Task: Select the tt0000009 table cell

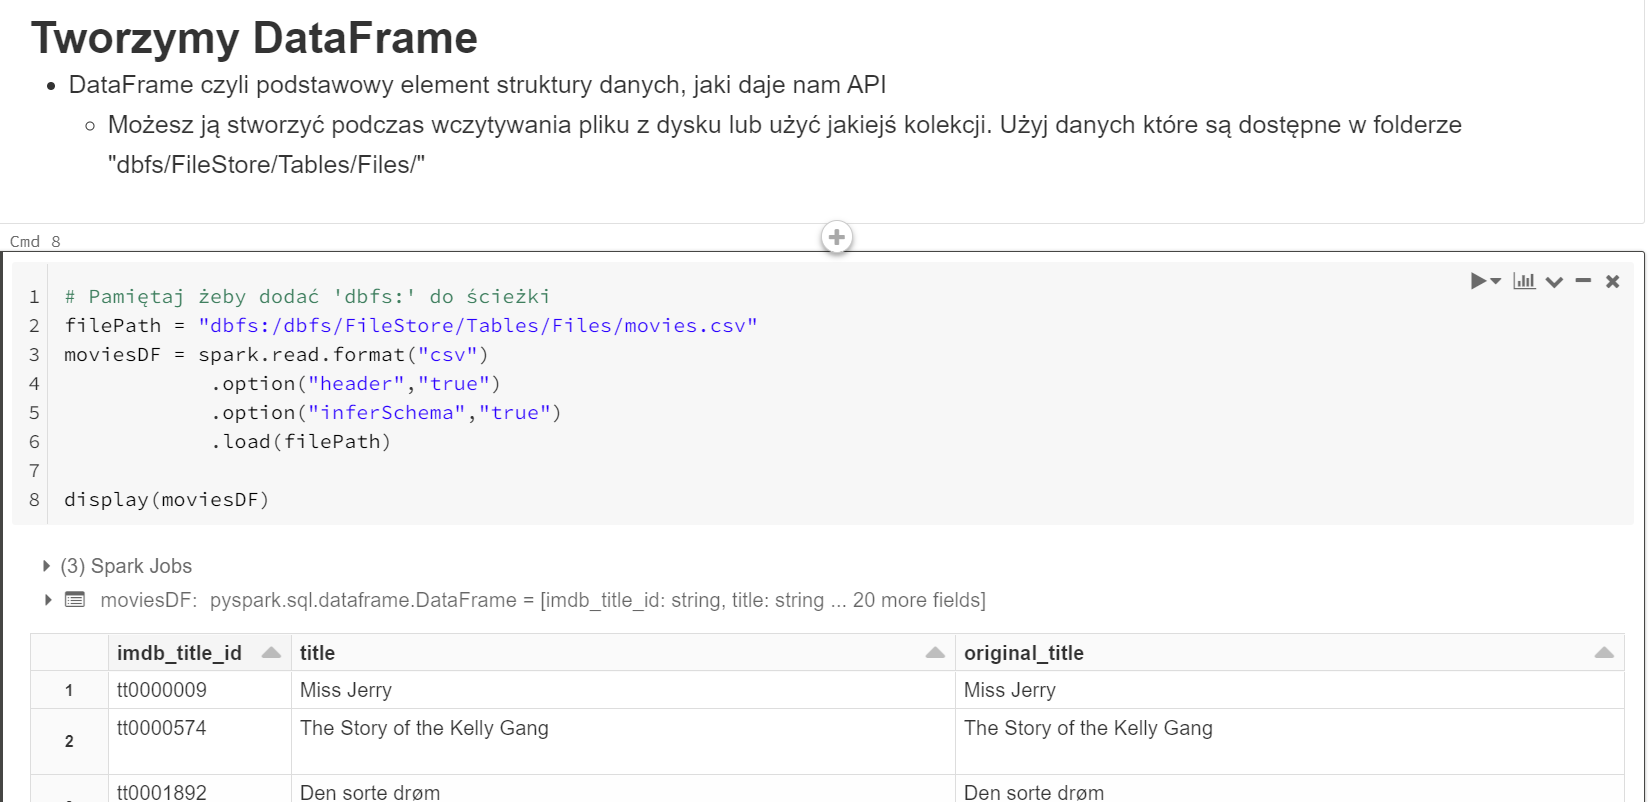Action: 162,690
